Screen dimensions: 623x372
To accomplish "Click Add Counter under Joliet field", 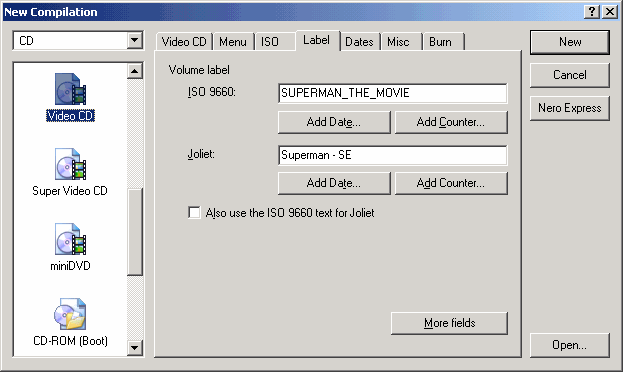I will 451,183.
